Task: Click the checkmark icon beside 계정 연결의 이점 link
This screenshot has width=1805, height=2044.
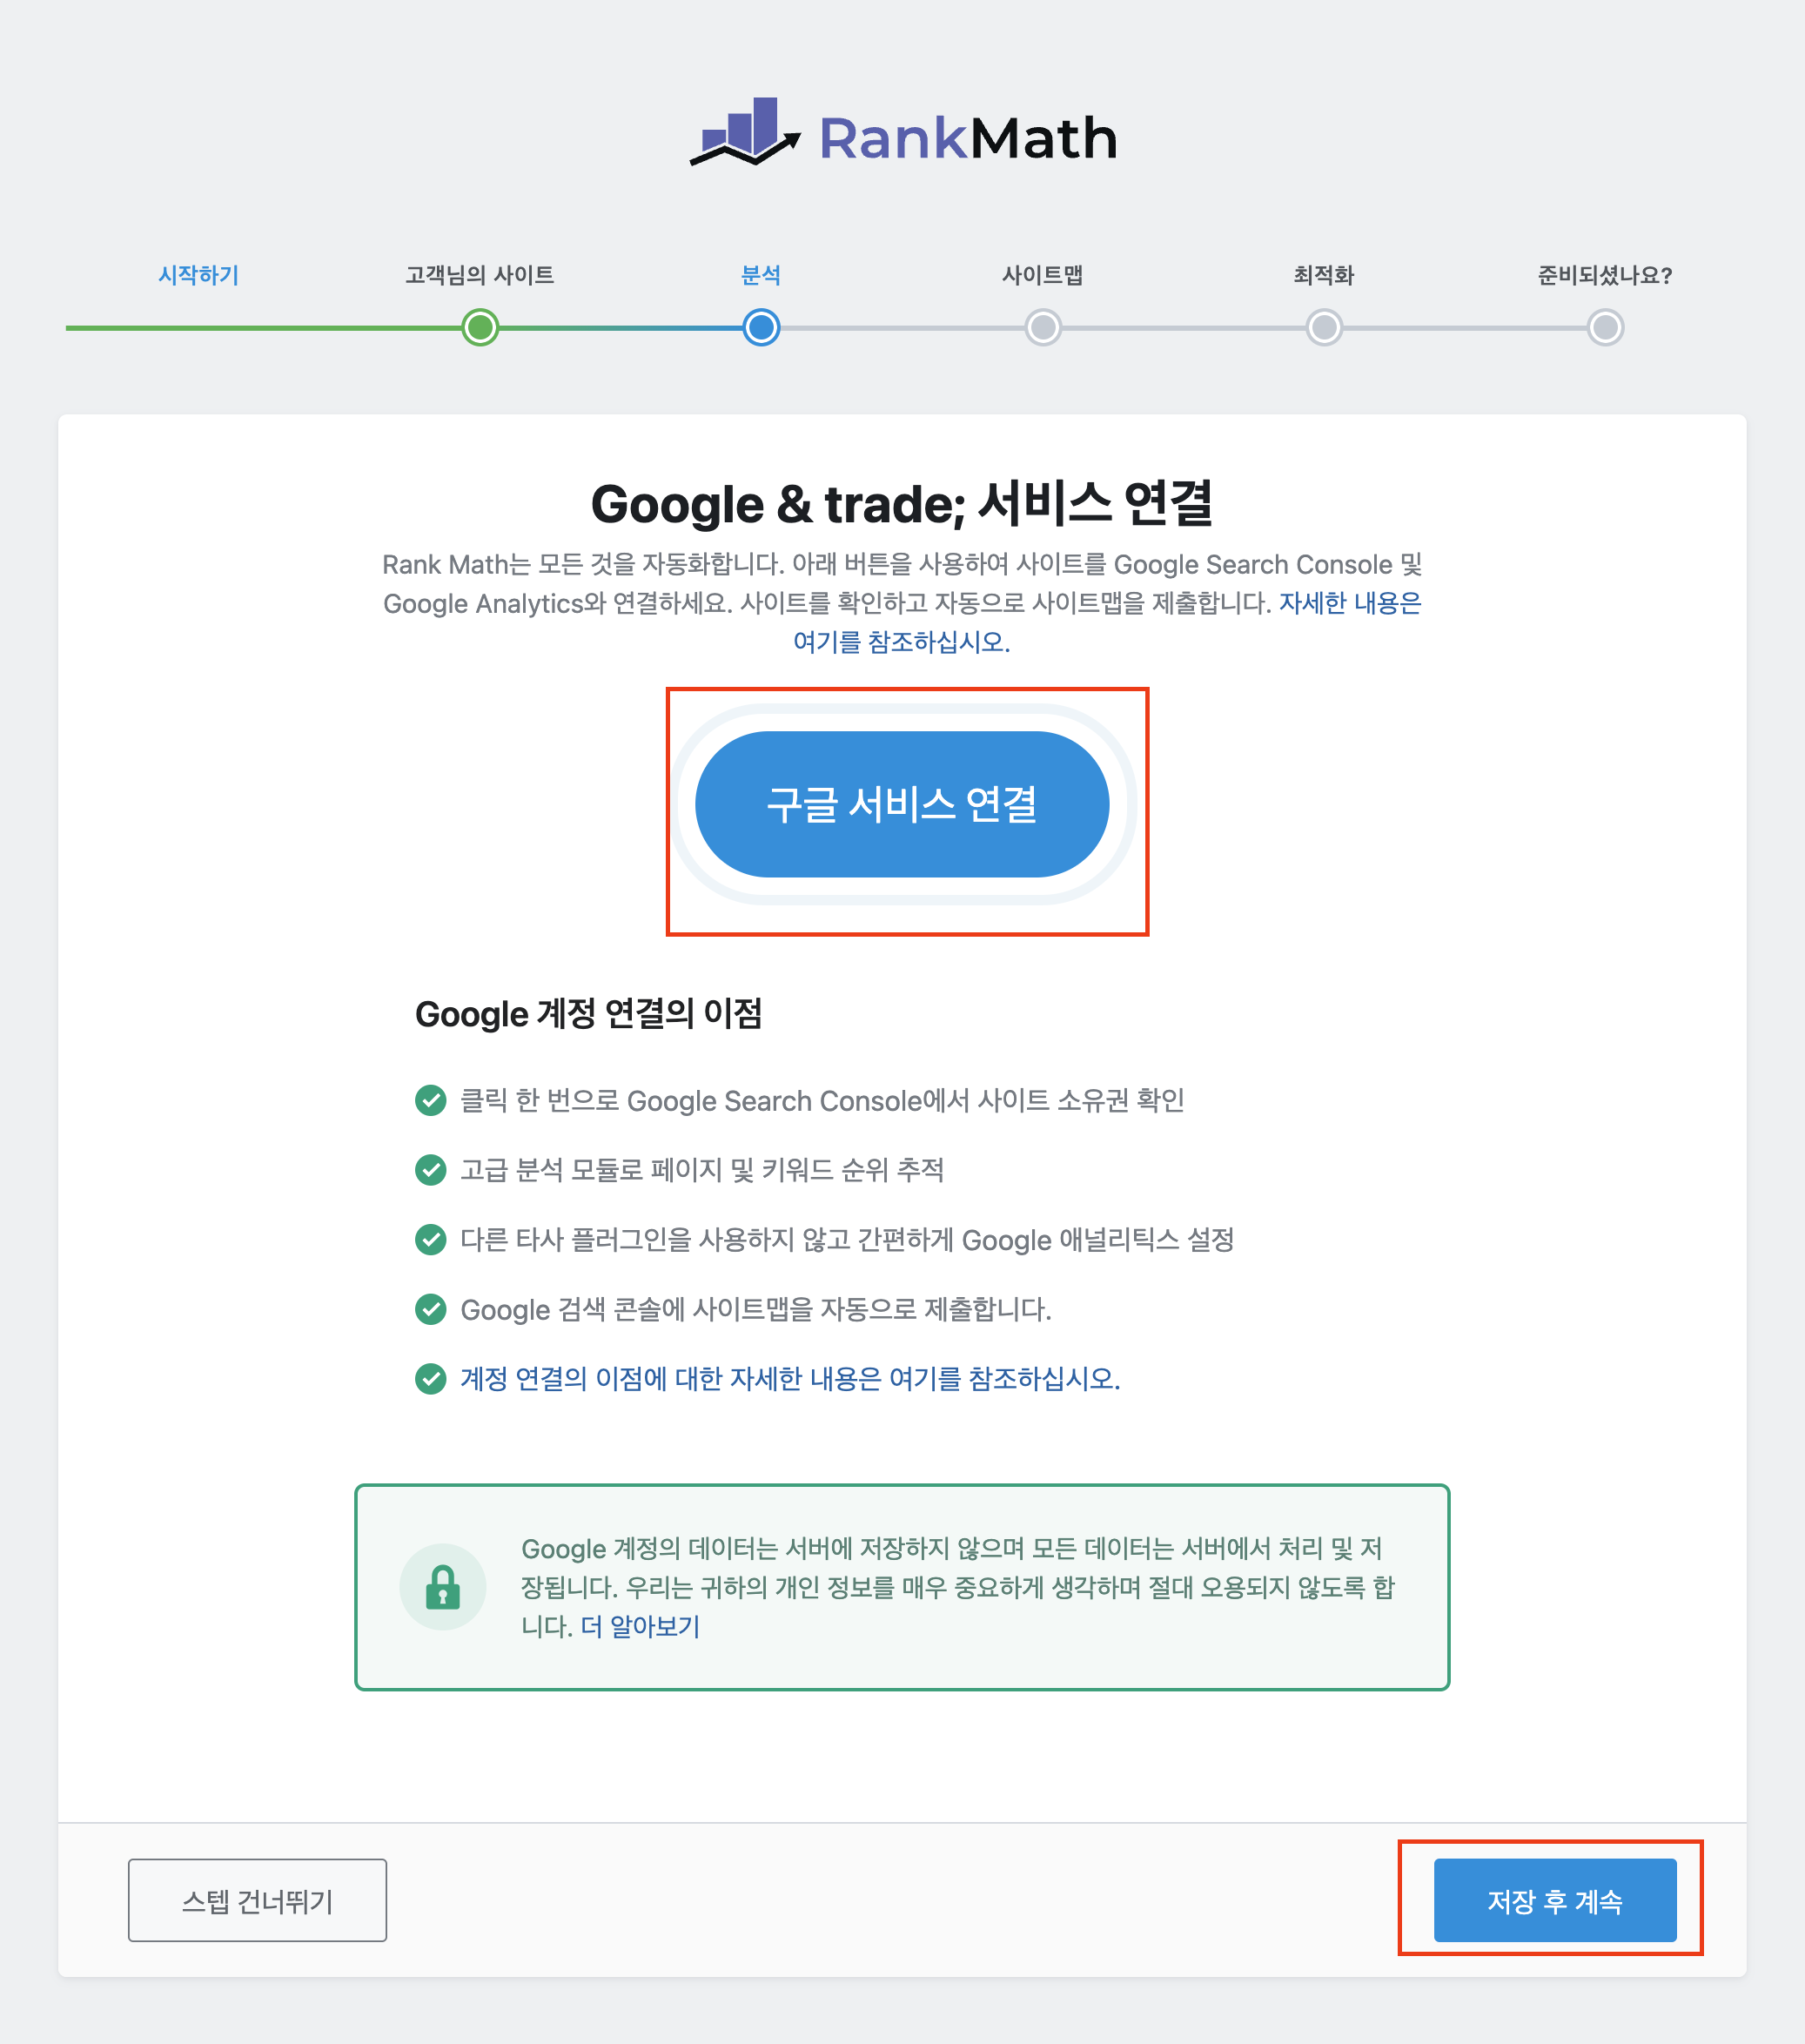Action: click(430, 1379)
